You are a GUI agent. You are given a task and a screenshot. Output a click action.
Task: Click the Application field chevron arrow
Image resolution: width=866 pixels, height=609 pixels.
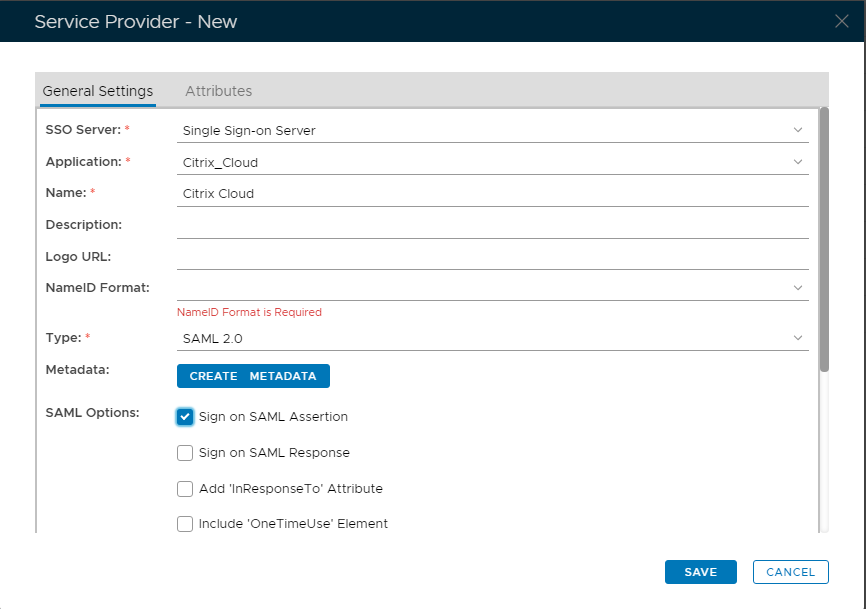(798, 162)
